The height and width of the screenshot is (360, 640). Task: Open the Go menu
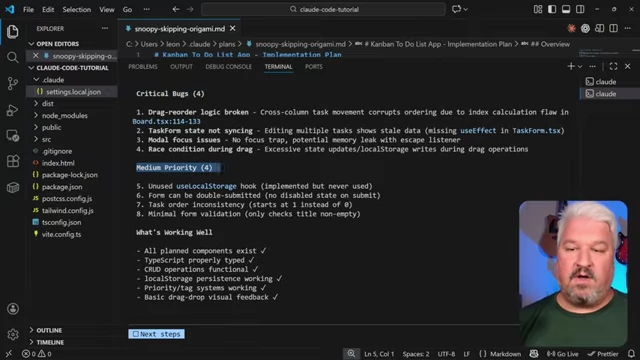click(127, 9)
